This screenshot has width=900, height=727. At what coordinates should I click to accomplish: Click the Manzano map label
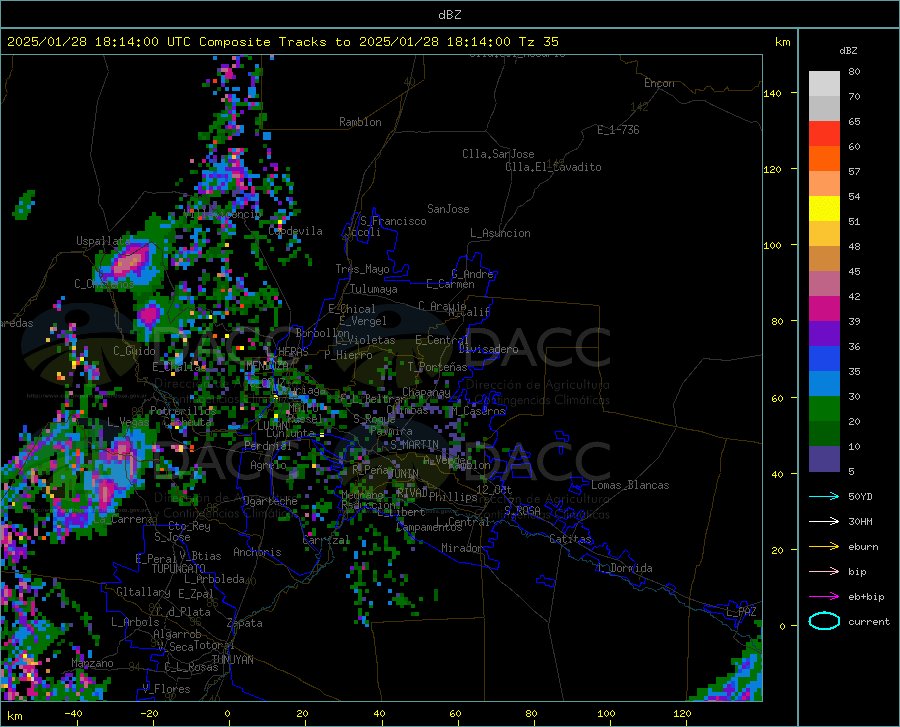coord(92,663)
